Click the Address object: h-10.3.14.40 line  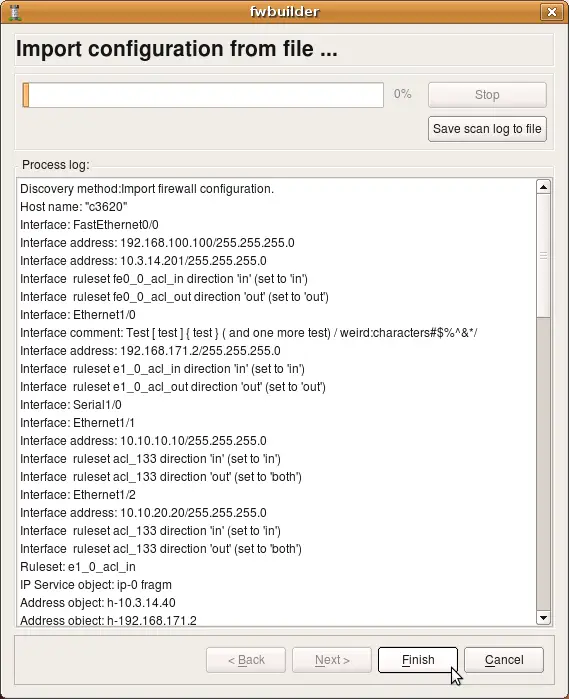[x=98, y=603]
